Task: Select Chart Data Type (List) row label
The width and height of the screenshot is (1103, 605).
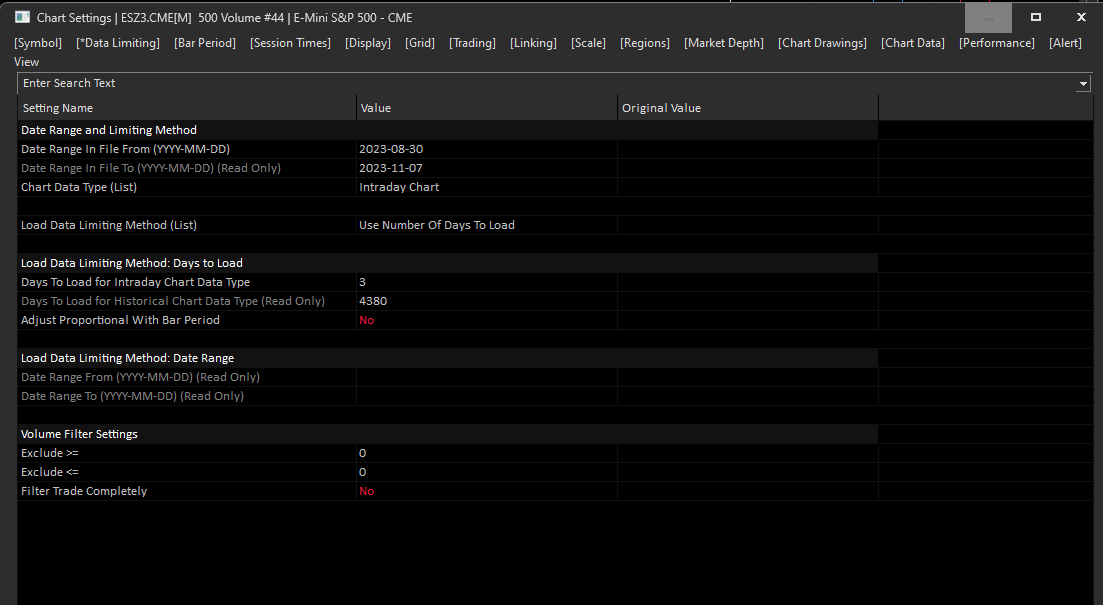Action: 79,187
